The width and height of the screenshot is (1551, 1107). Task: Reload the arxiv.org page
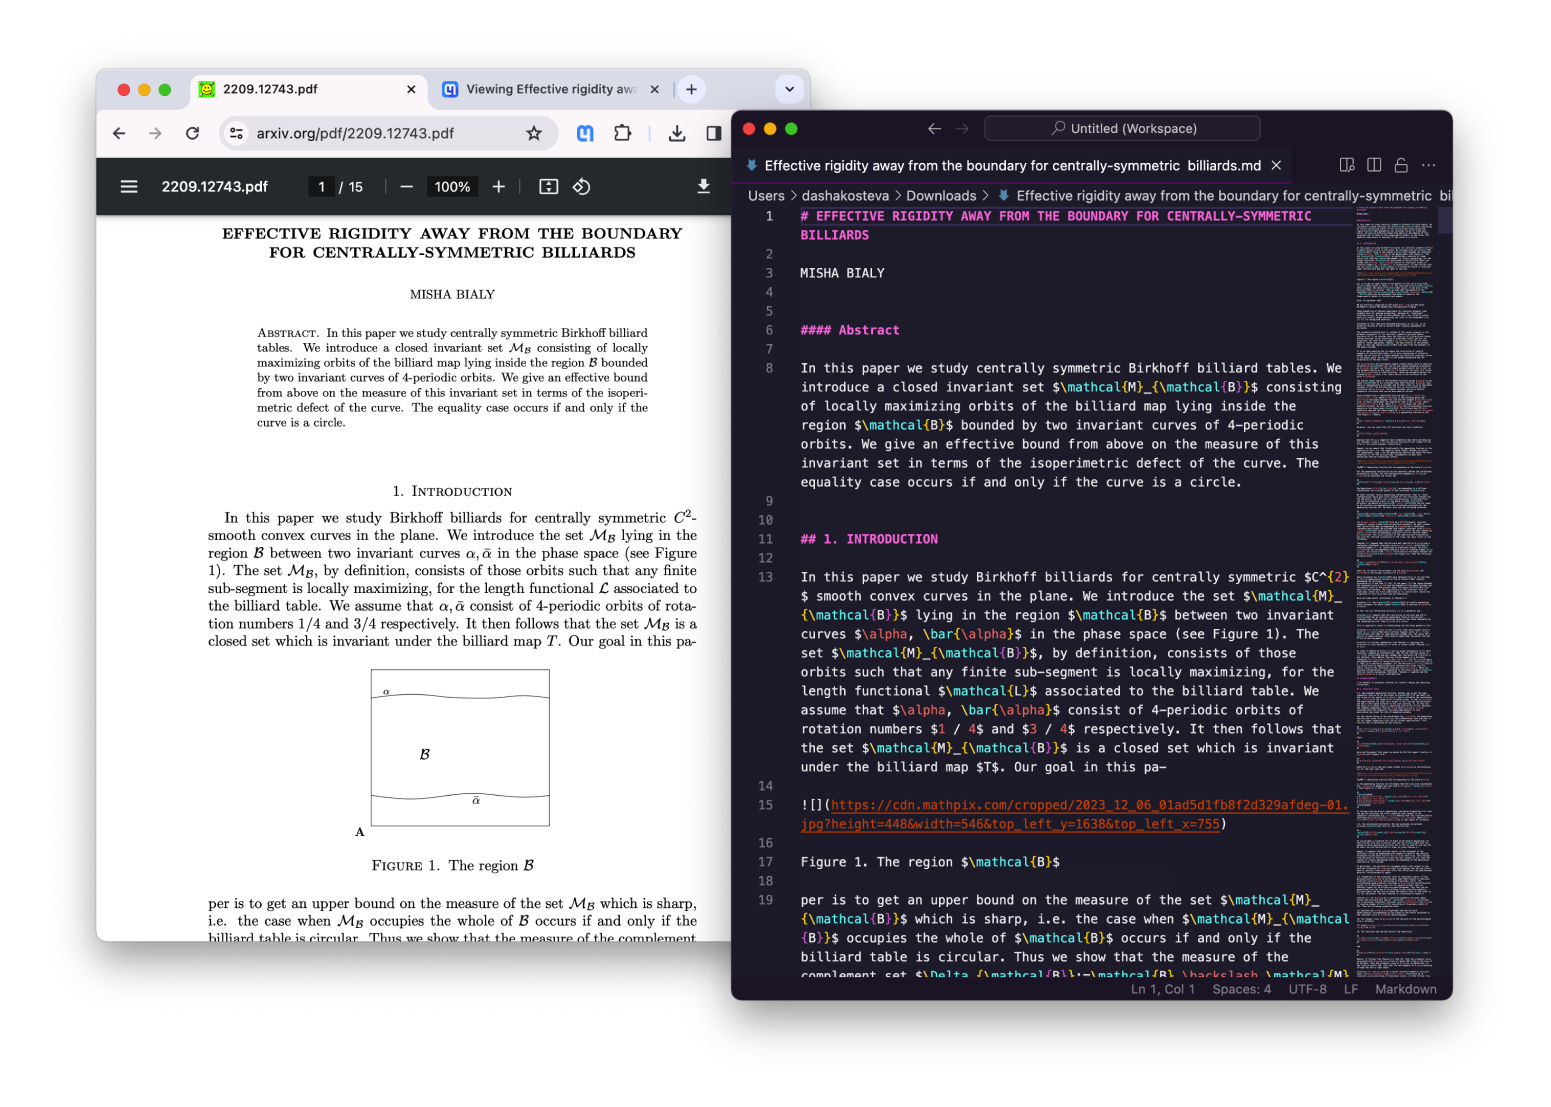192,132
